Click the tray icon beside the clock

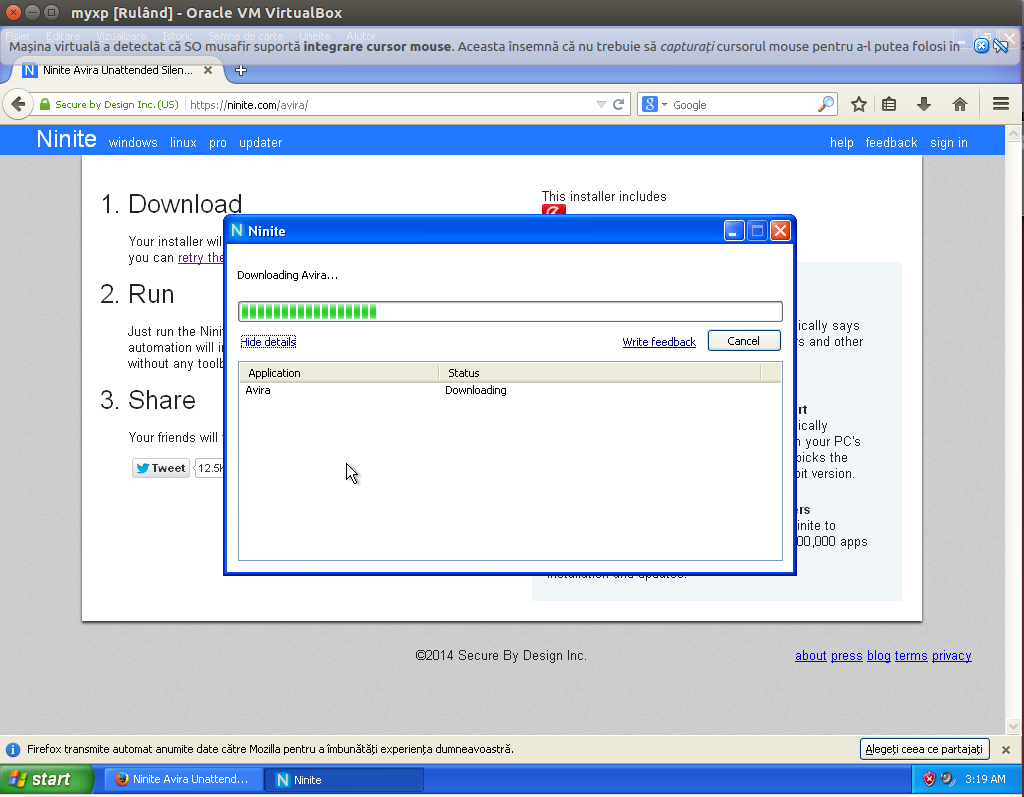(x=948, y=779)
